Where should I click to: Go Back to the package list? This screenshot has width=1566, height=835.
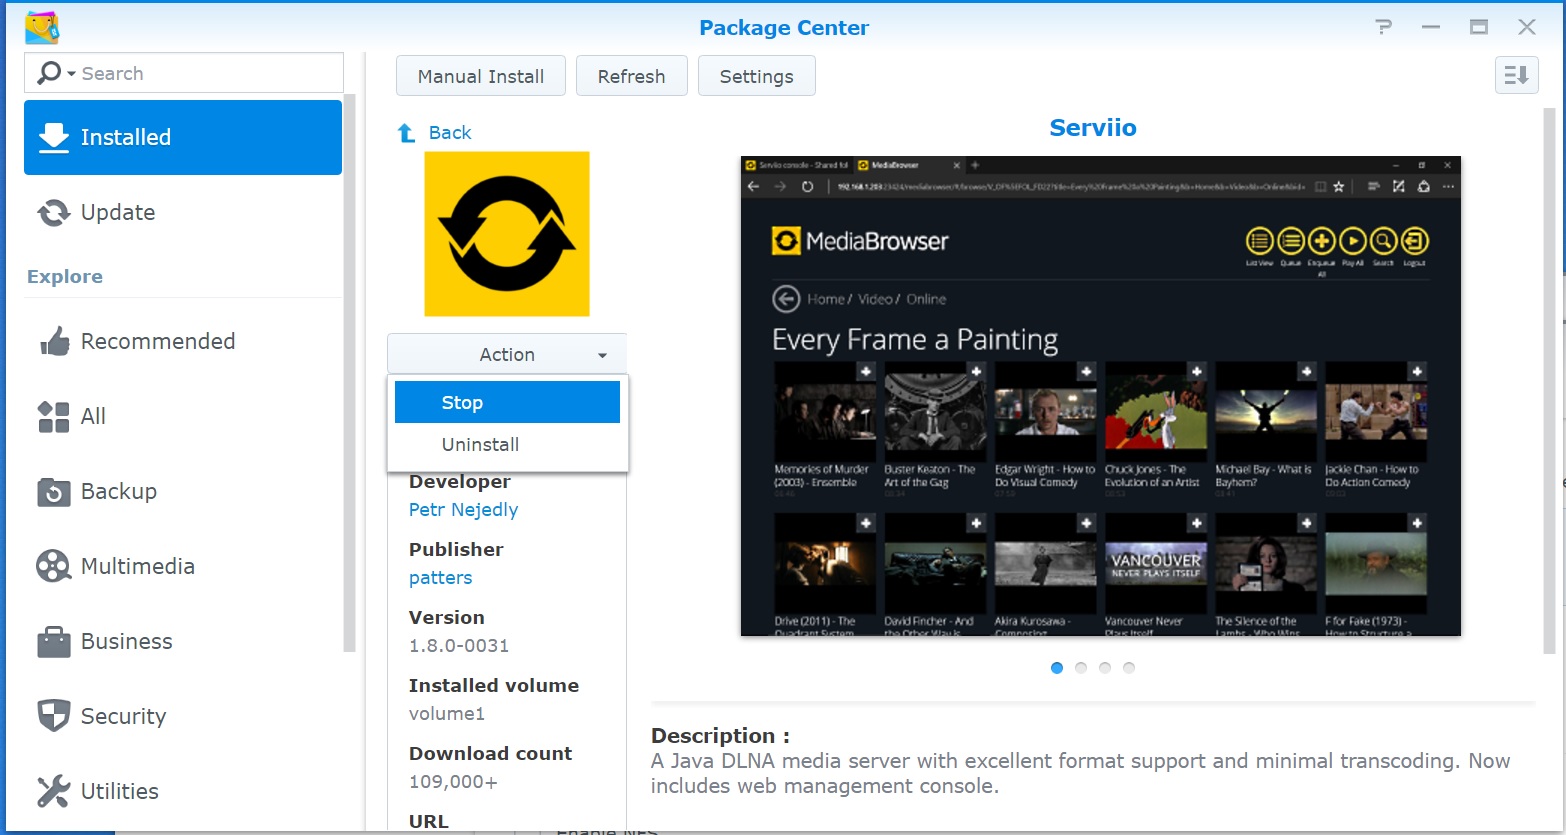click(449, 133)
